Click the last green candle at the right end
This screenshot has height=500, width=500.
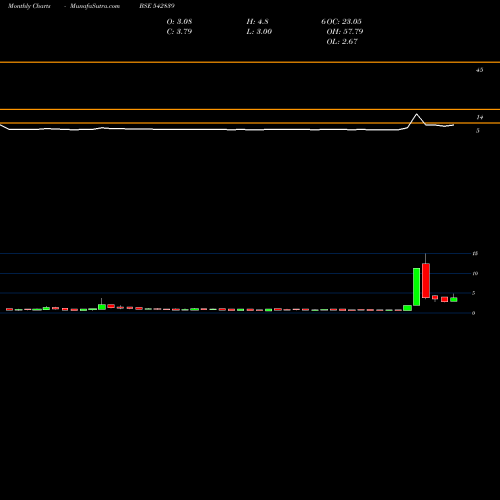click(454, 299)
